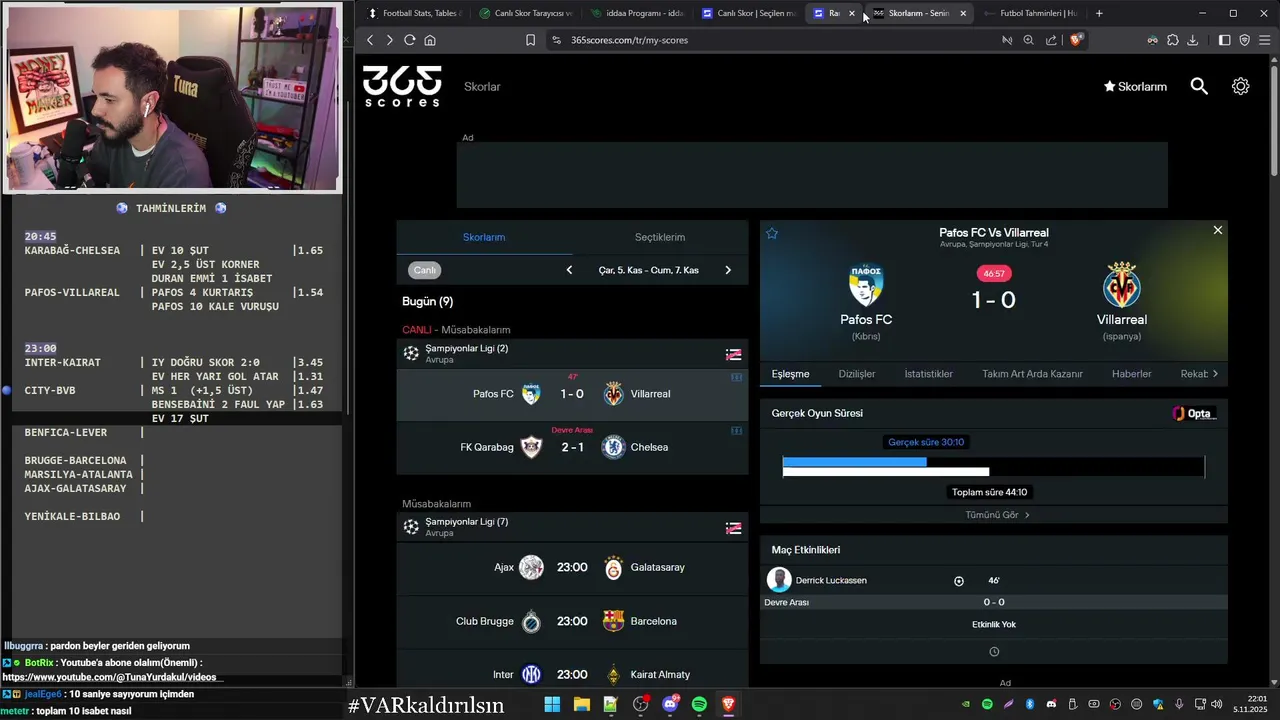Reload the 365scores page

click(x=409, y=40)
